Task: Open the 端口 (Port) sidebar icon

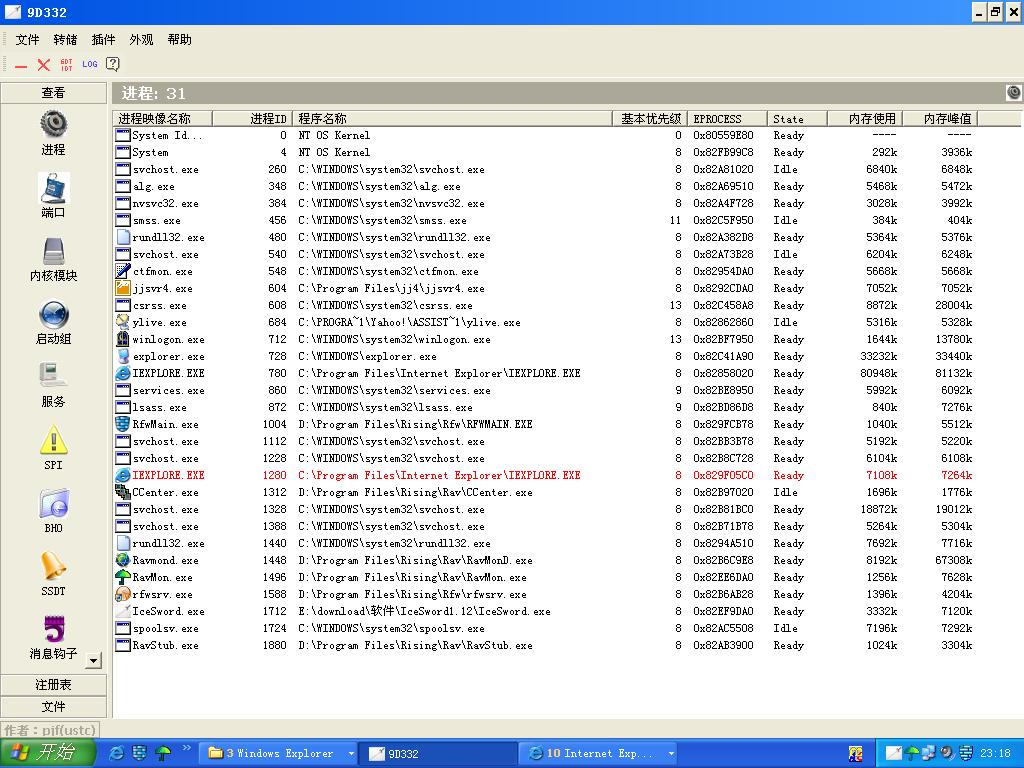Action: (x=54, y=187)
